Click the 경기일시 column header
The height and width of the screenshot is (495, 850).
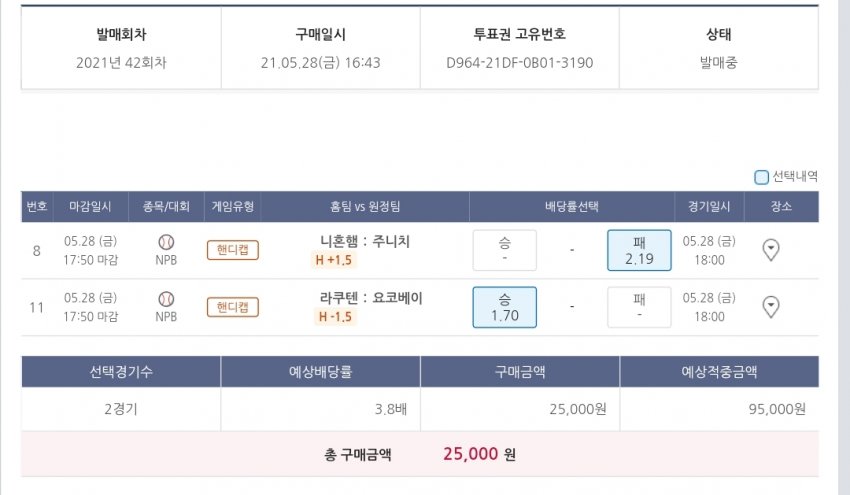click(709, 207)
